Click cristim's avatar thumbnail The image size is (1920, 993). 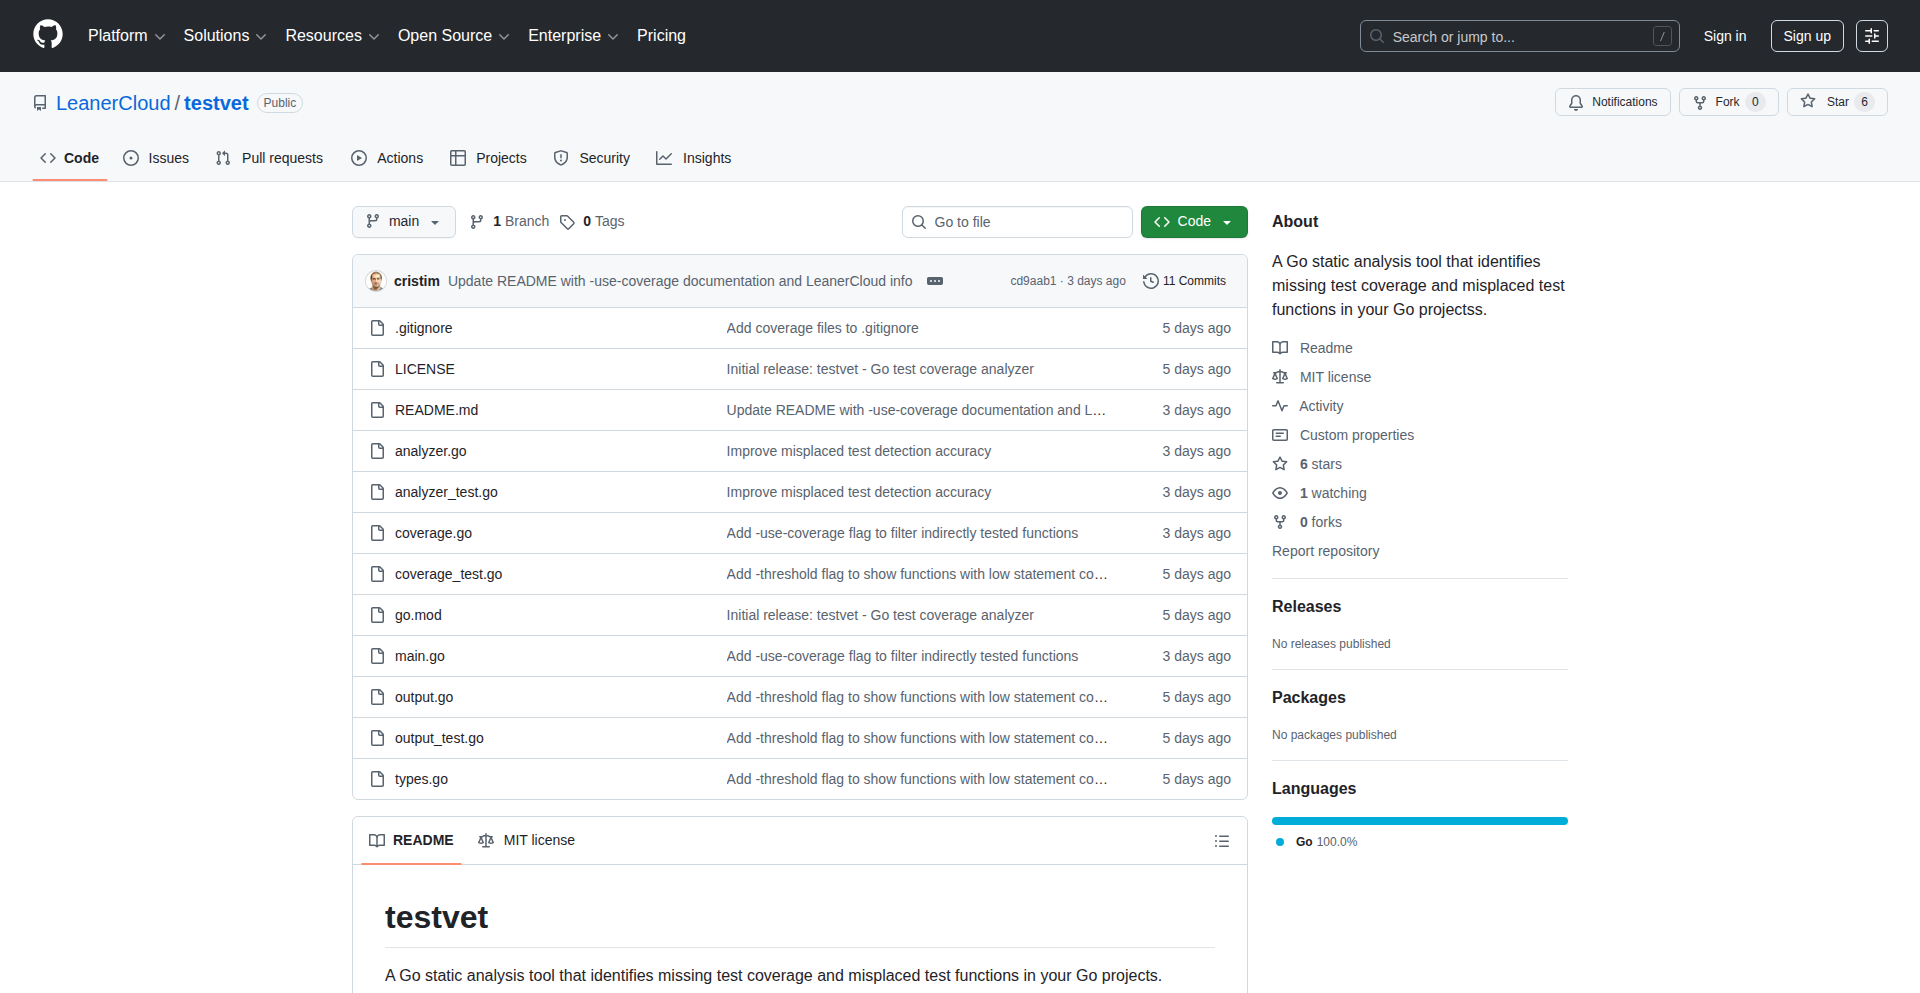click(376, 281)
